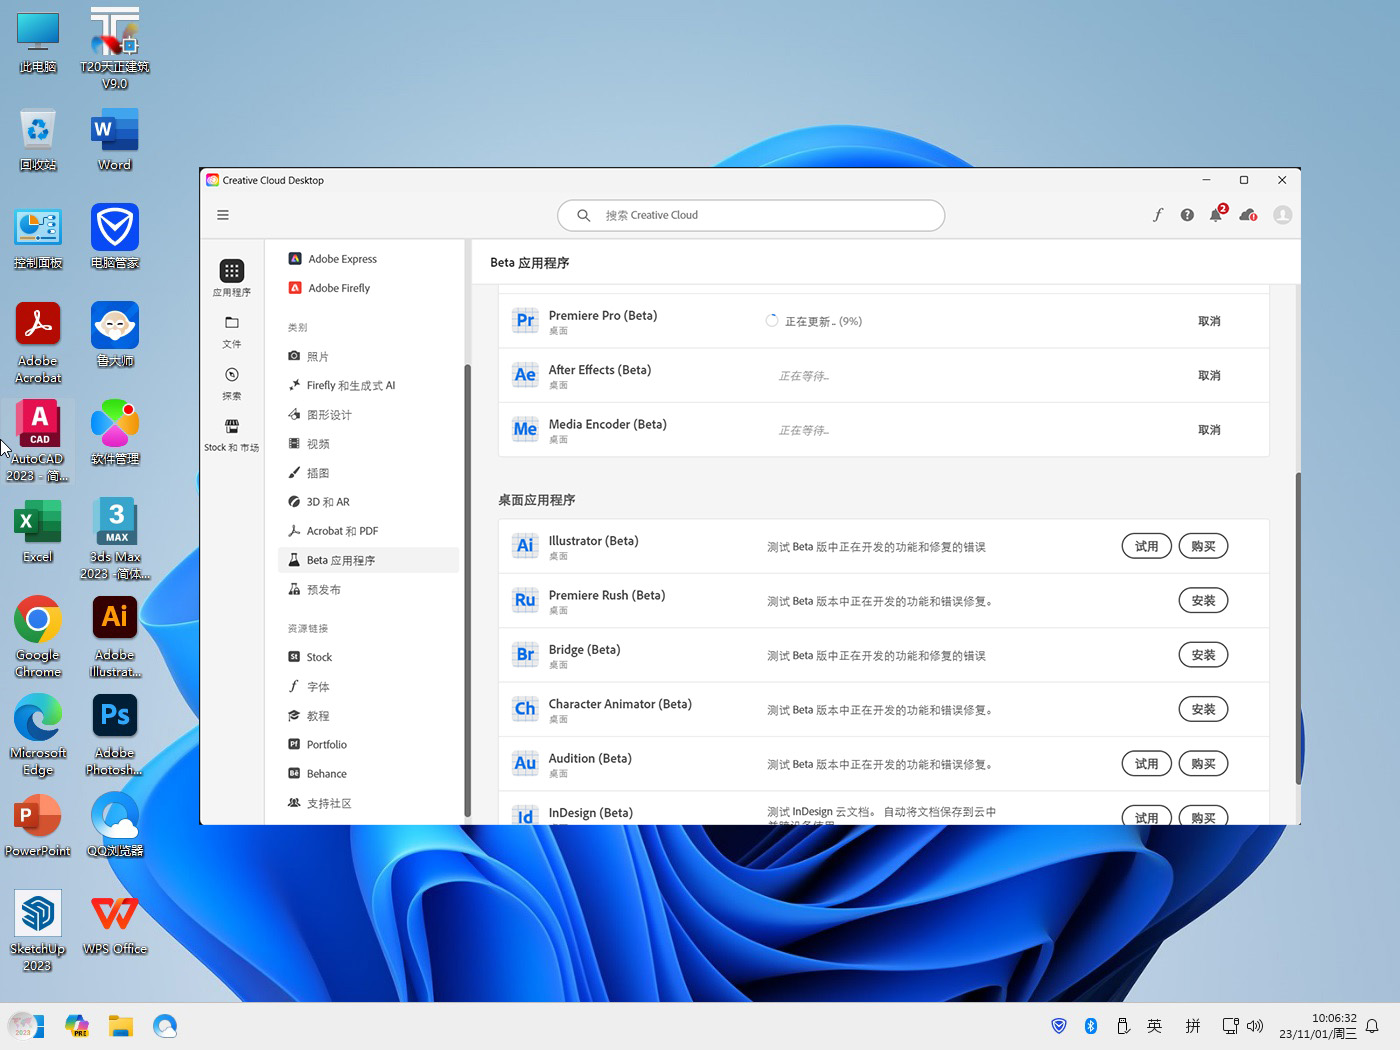Viewport: 1400px width, 1050px height.
Task: Click the Audition (Beta) app icon
Action: (x=525, y=764)
